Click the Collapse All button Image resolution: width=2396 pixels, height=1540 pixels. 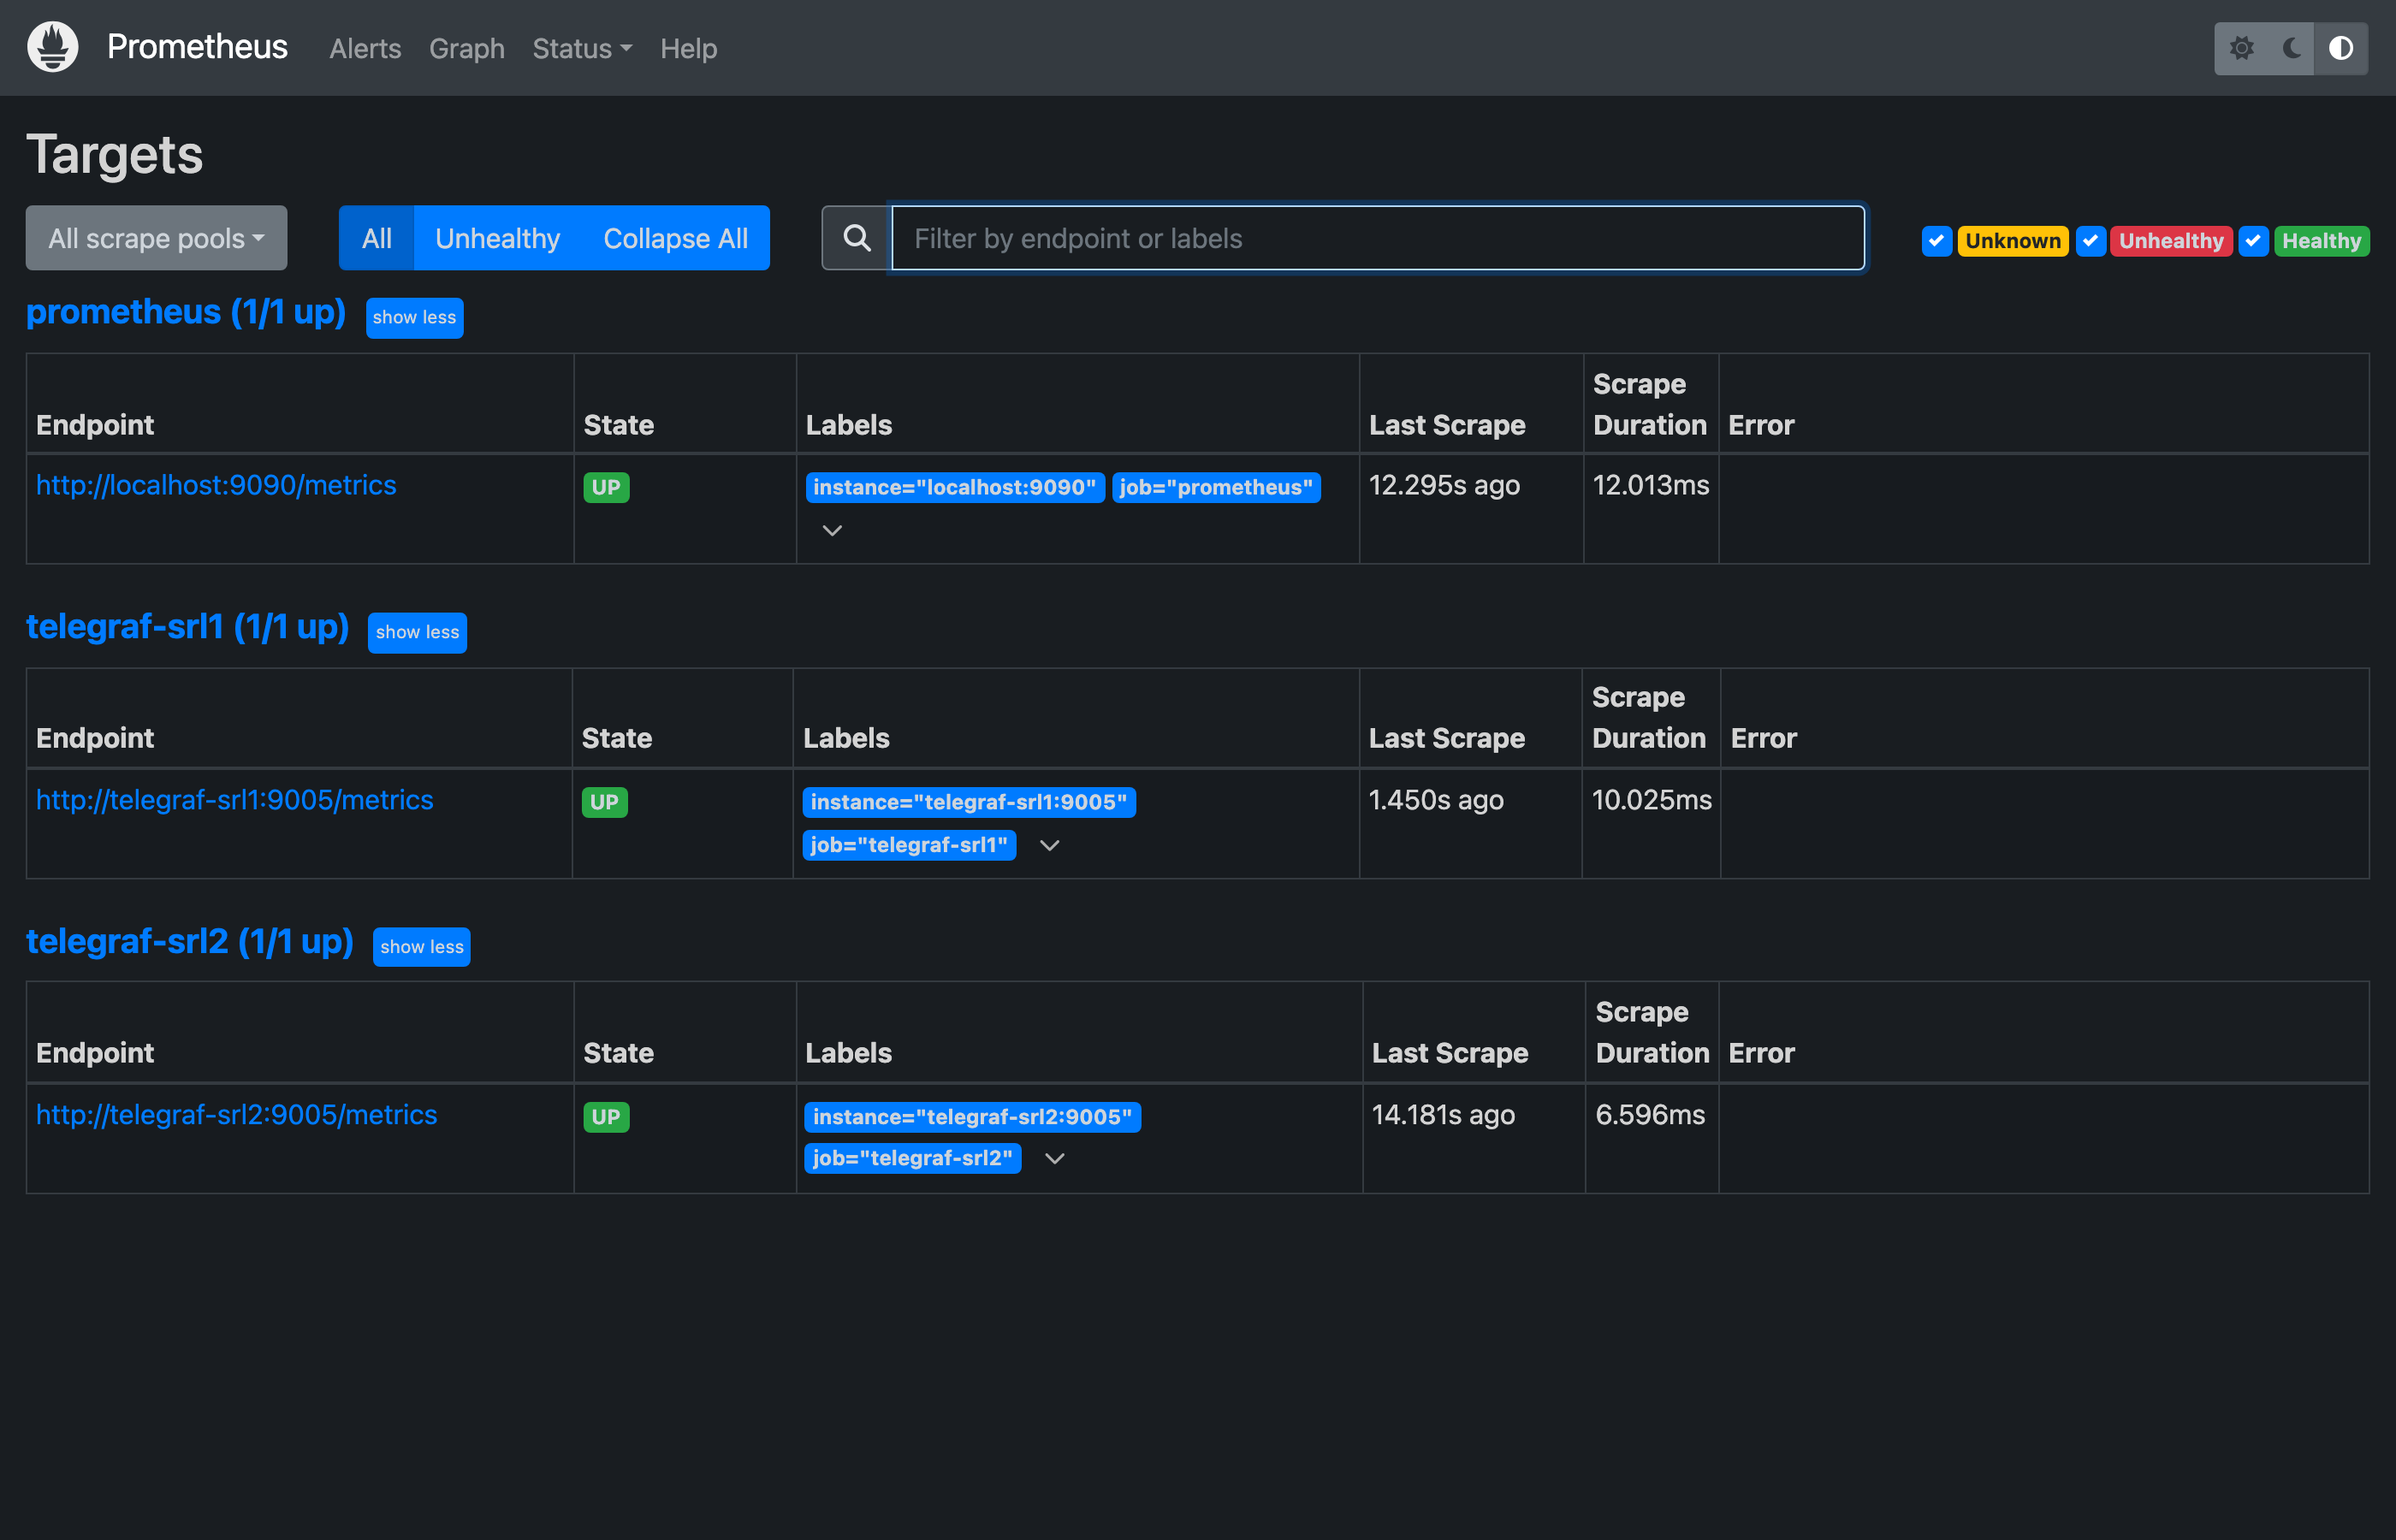coord(675,238)
